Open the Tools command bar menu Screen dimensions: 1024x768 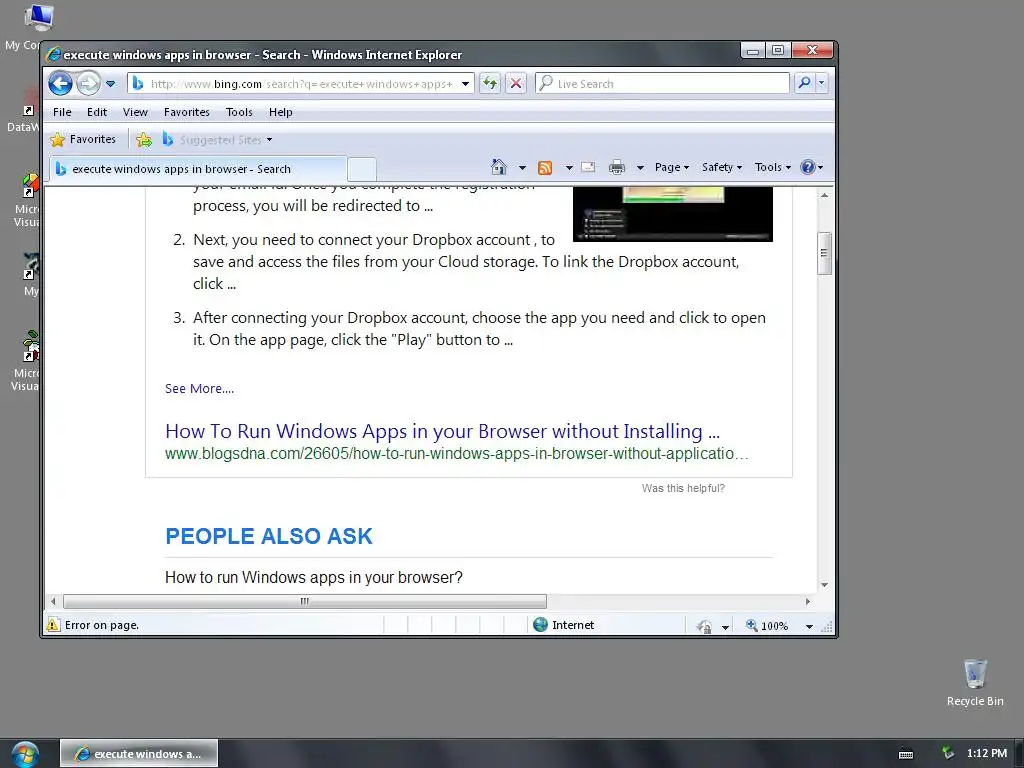coord(773,167)
